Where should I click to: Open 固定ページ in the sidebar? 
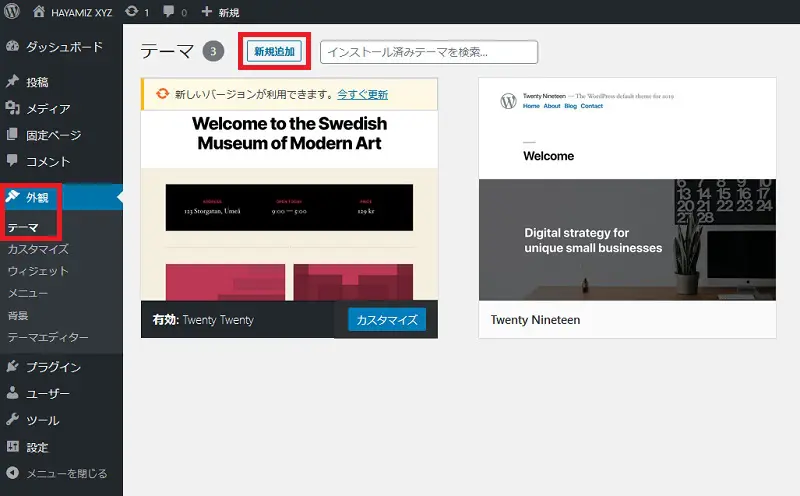[x=53, y=135]
